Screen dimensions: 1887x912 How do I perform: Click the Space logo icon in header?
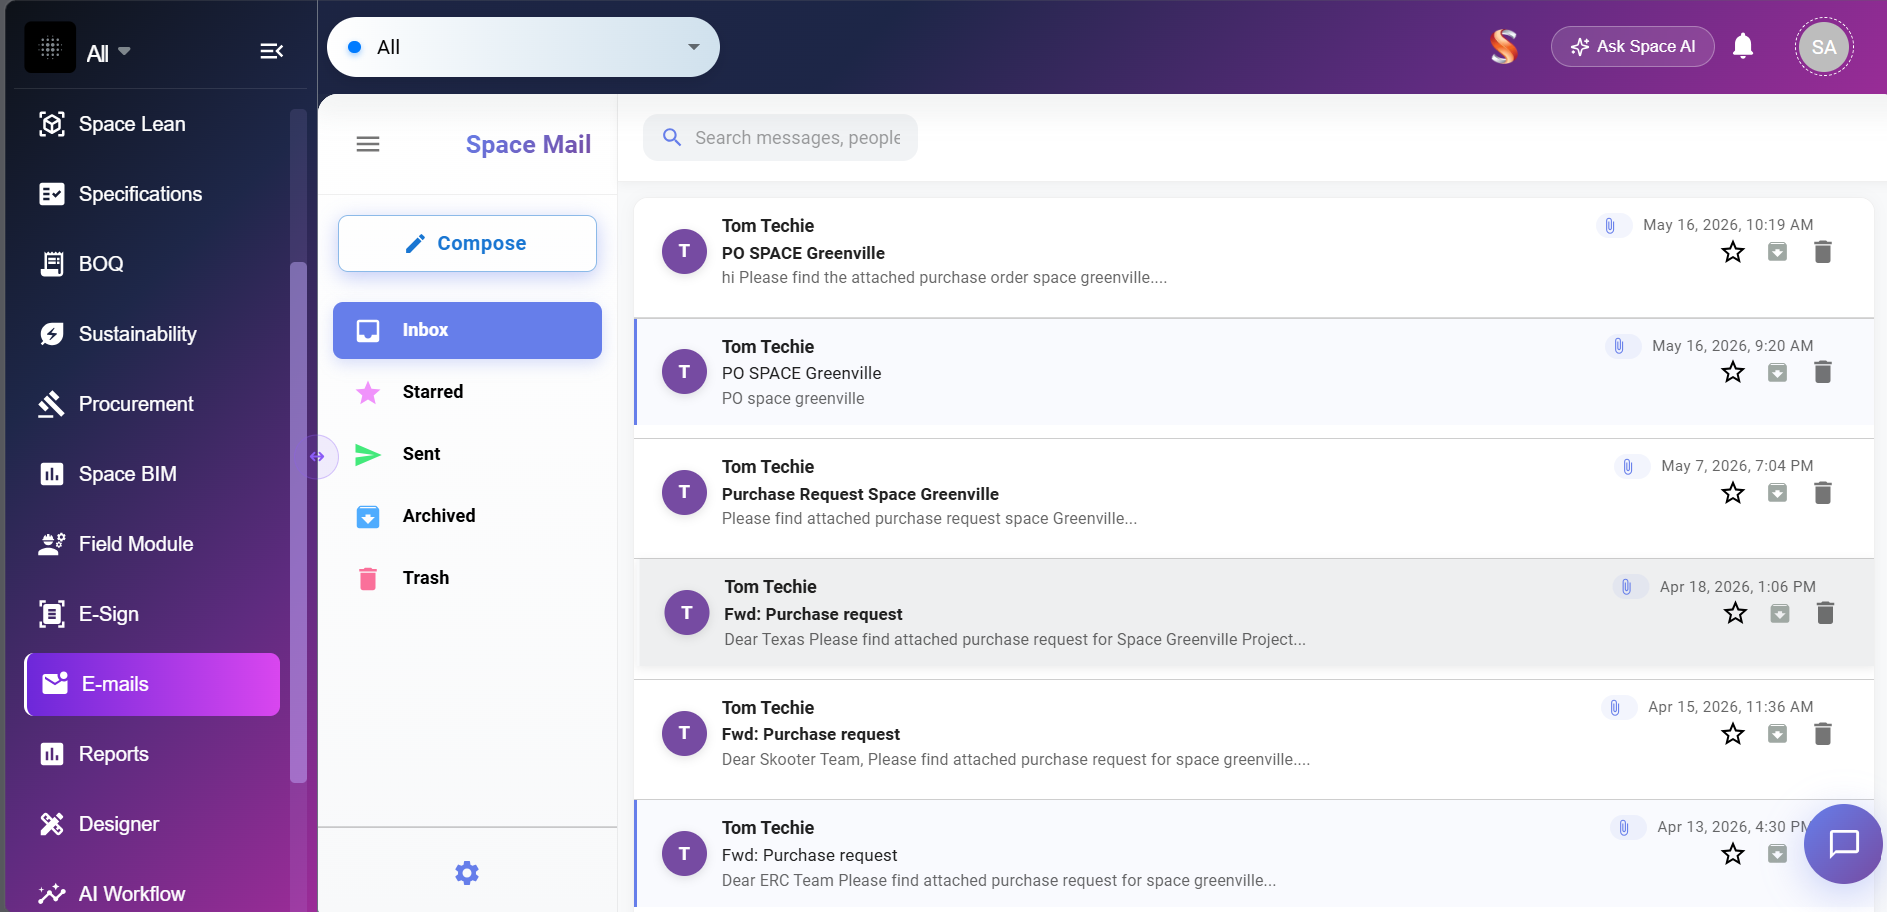point(1503,47)
